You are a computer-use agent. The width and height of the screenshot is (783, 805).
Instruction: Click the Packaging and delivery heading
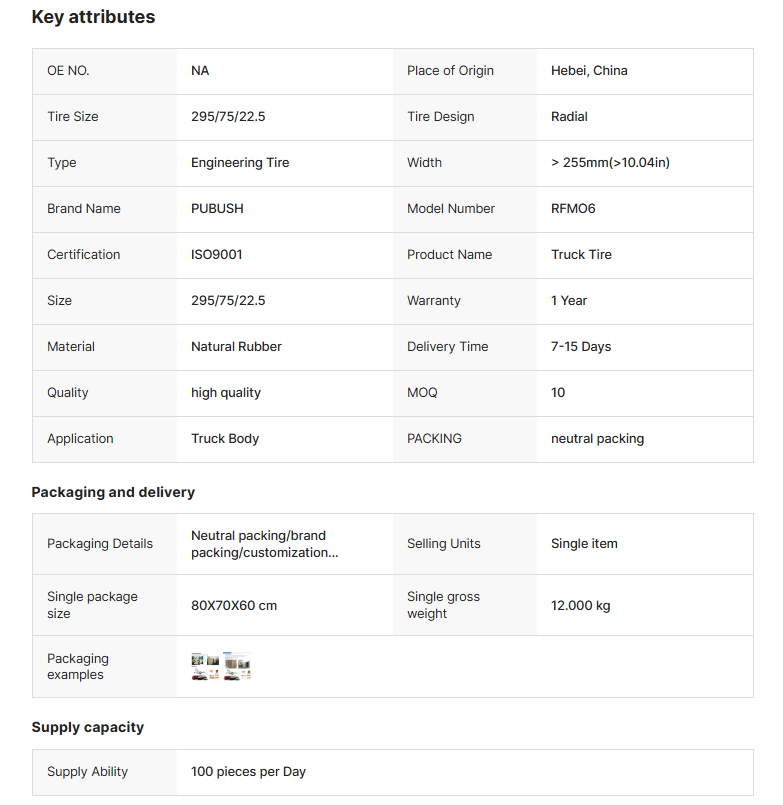pyautogui.click(x=113, y=492)
